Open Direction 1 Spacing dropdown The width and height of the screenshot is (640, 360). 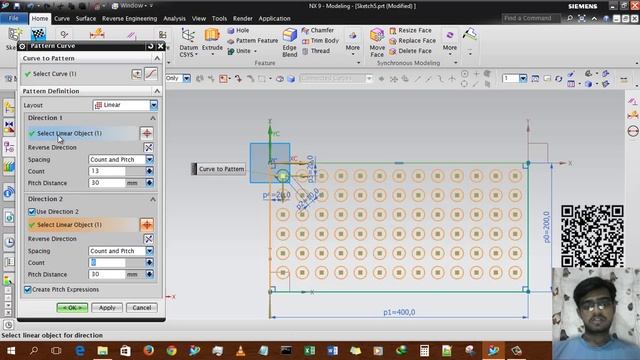tap(149, 160)
